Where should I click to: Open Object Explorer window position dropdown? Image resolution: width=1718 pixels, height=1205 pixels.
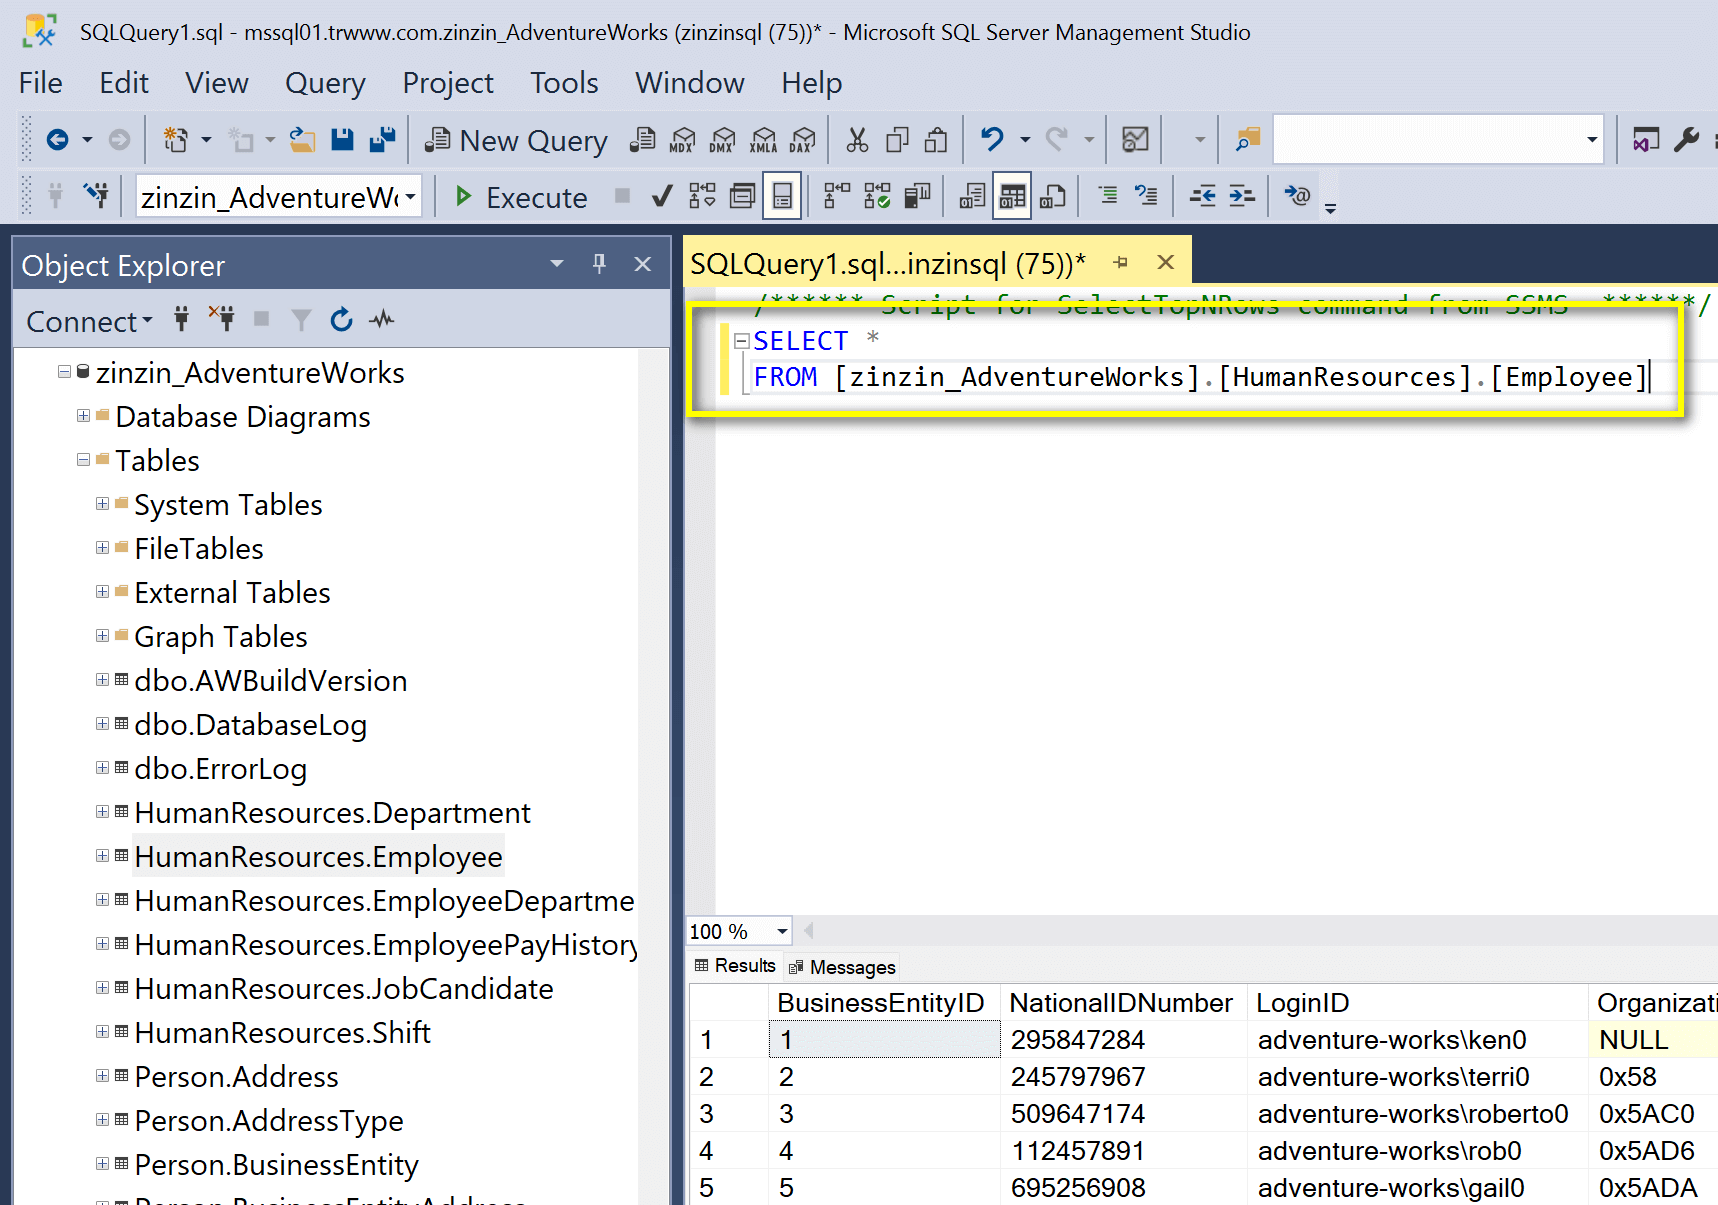click(x=557, y=264)
